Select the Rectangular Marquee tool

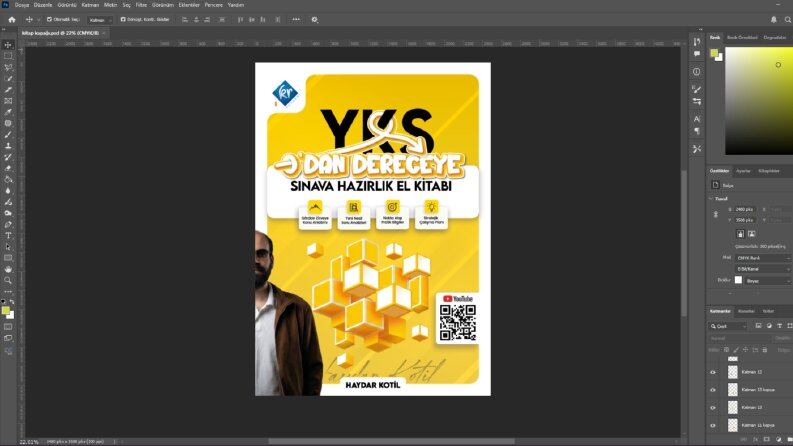coord(8,56)
